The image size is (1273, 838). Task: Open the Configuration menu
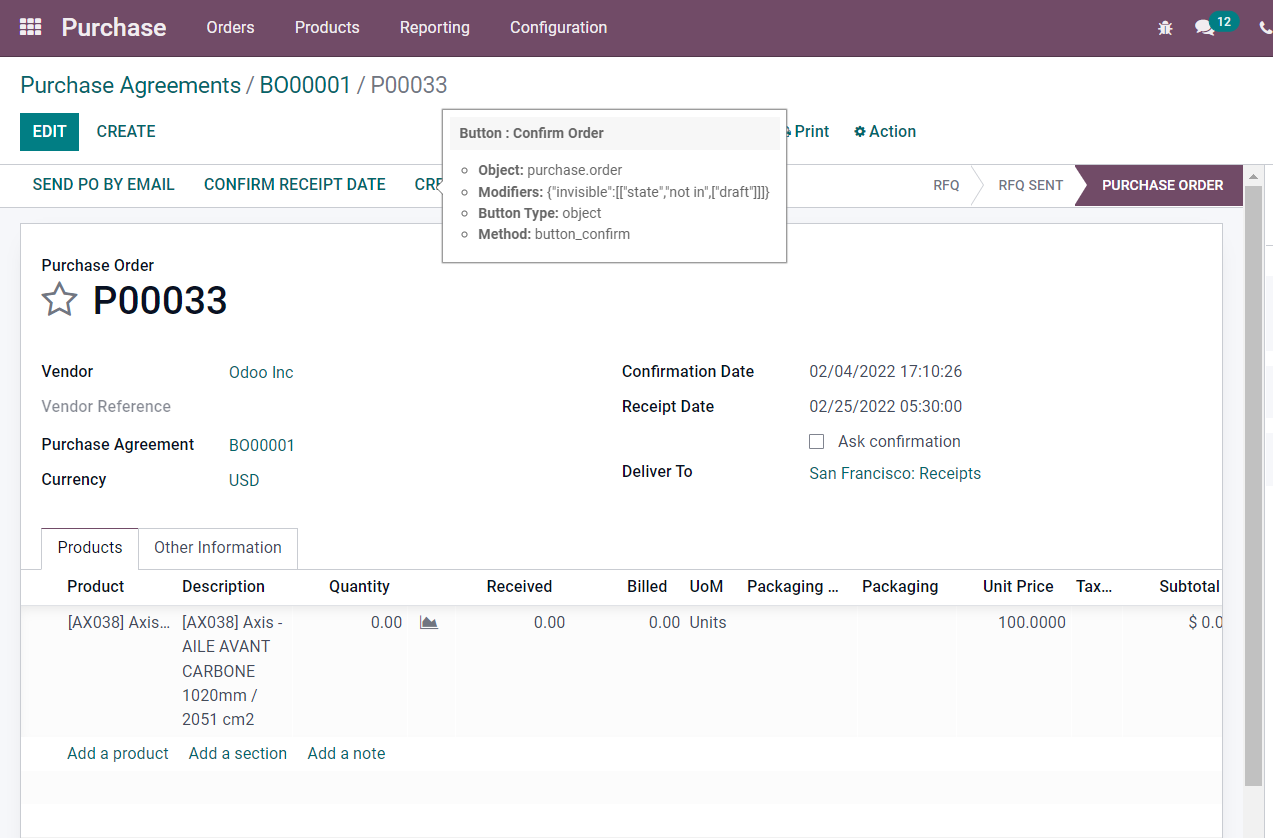(558, 27)
